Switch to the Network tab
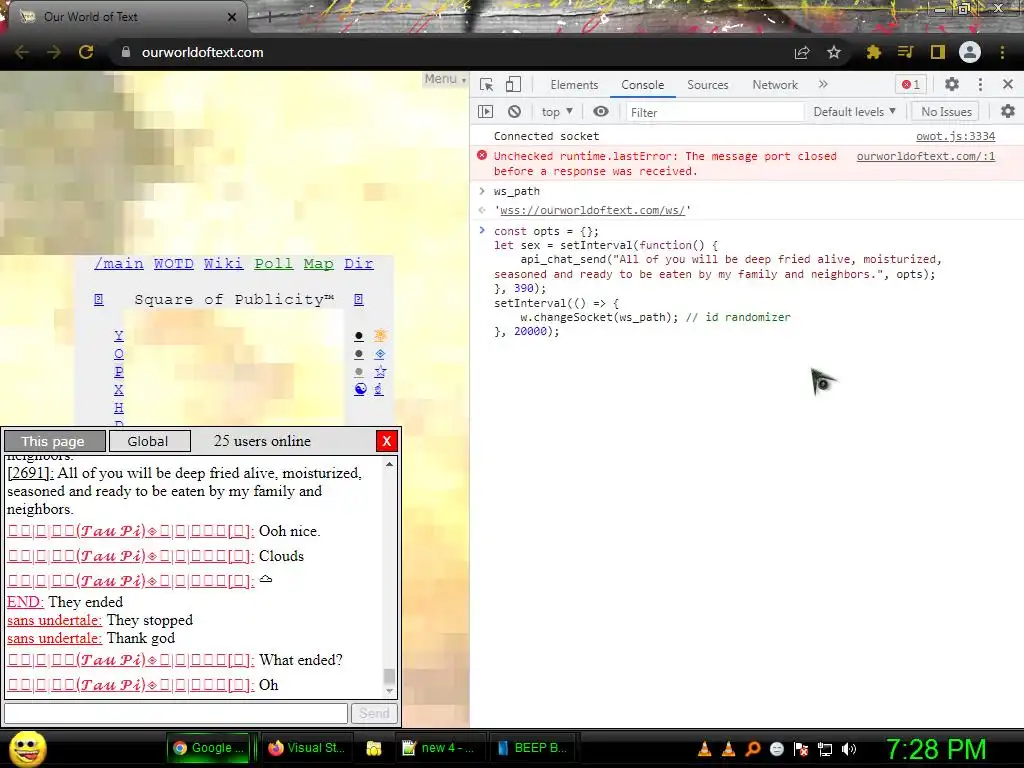 (x=775, y=85)
